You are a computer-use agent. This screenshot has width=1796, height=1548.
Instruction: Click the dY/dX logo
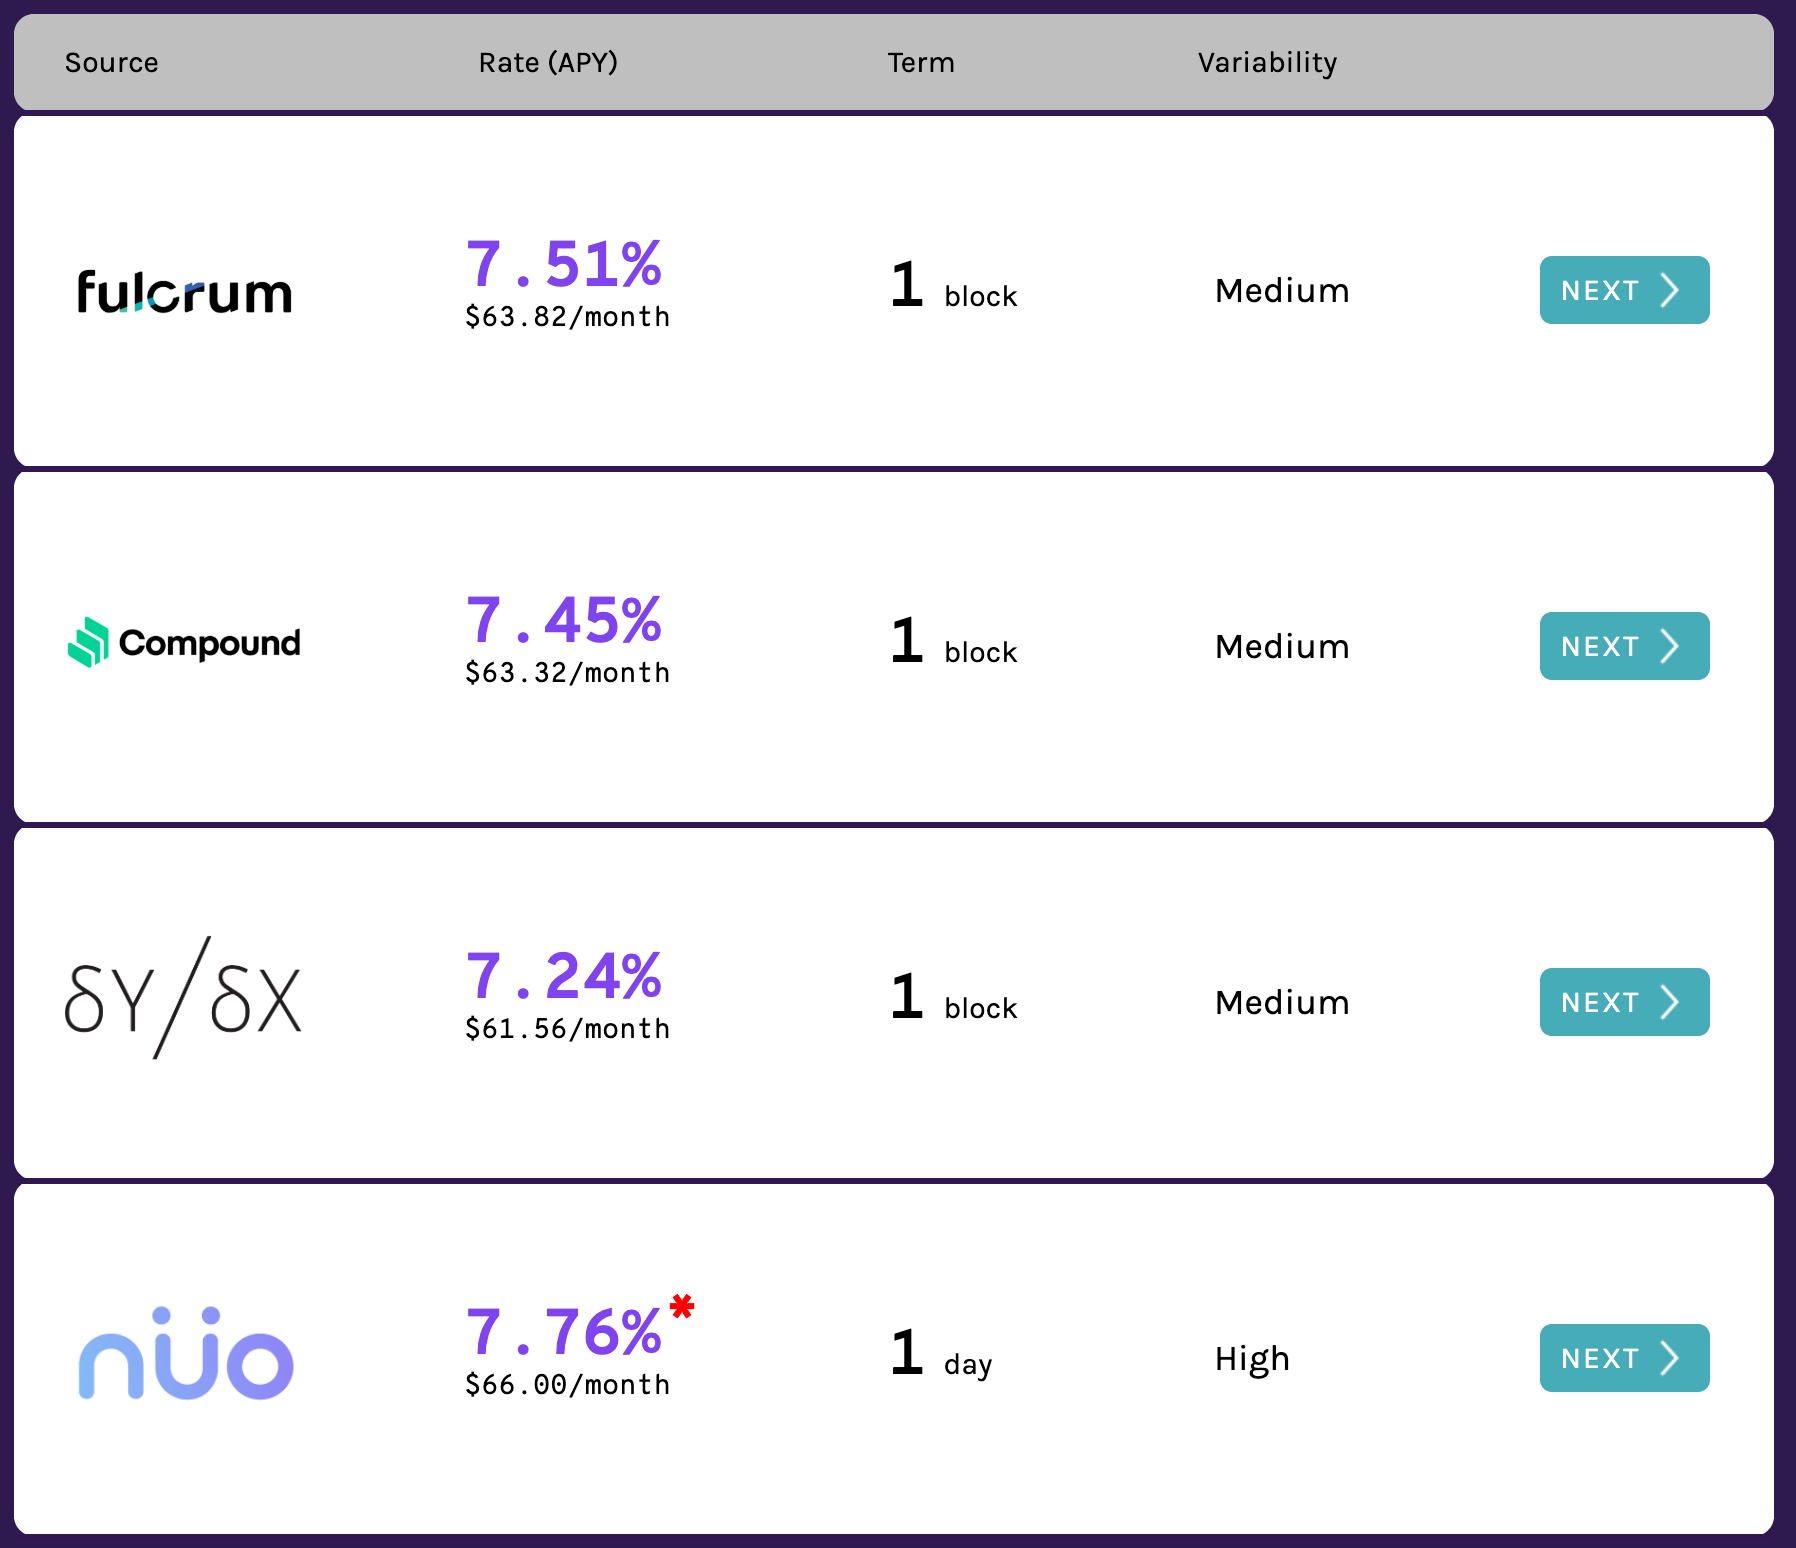point(183,998)
